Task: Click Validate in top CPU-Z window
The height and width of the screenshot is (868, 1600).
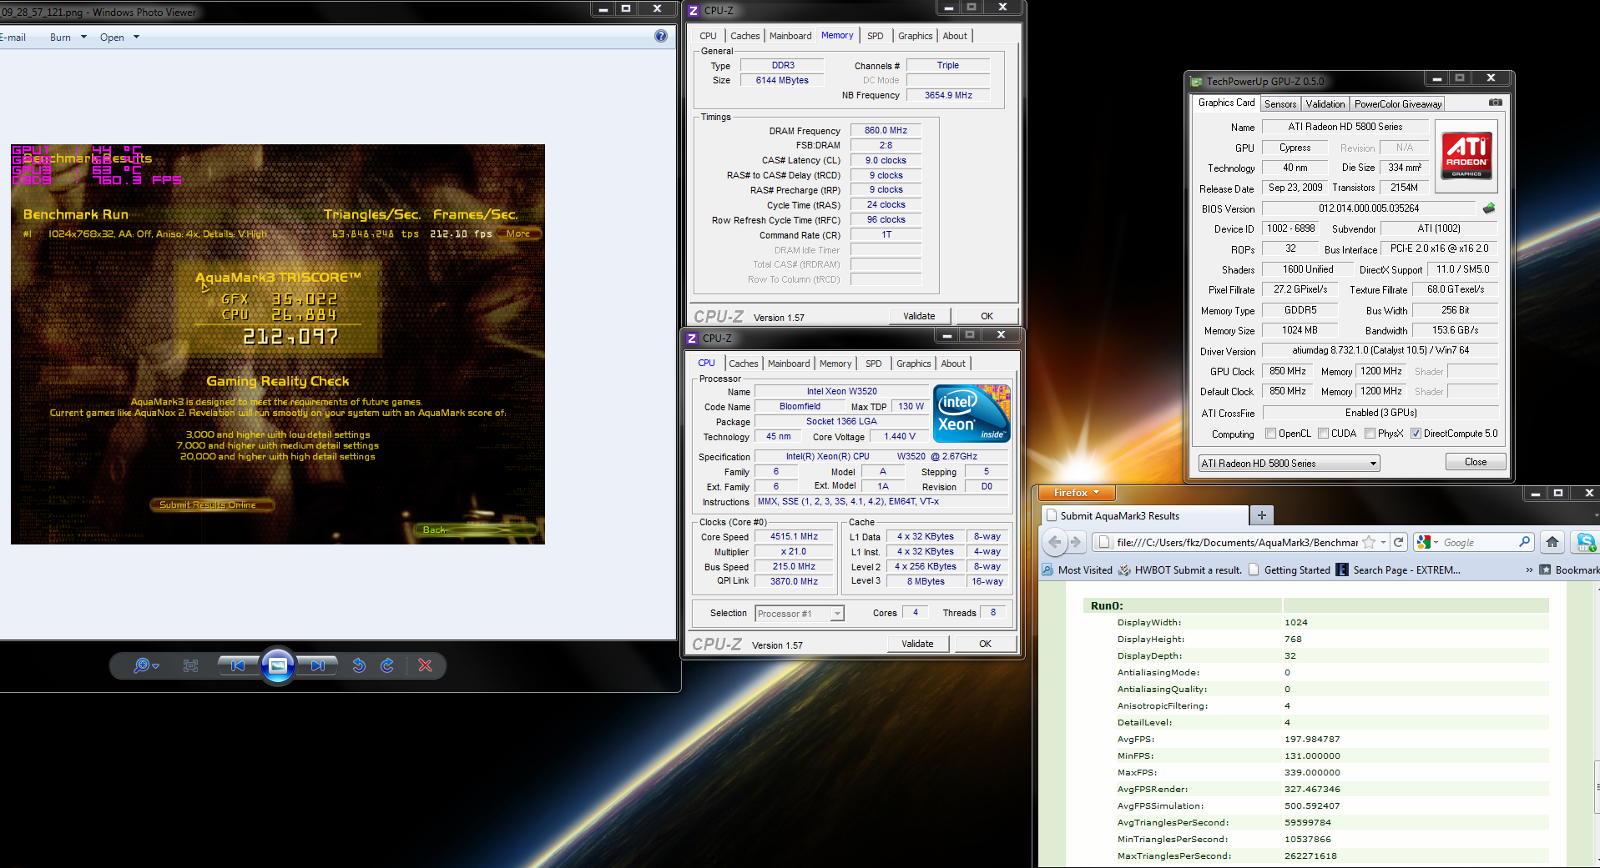Action: pos(919,316)
